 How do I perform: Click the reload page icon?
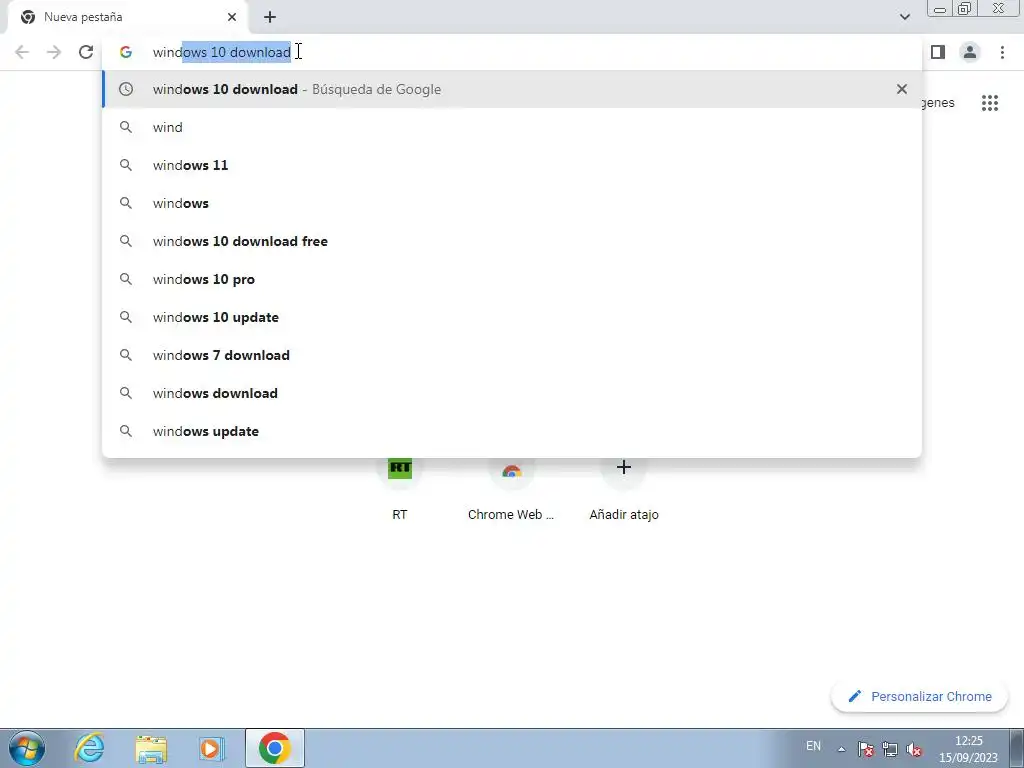point(86,52)
